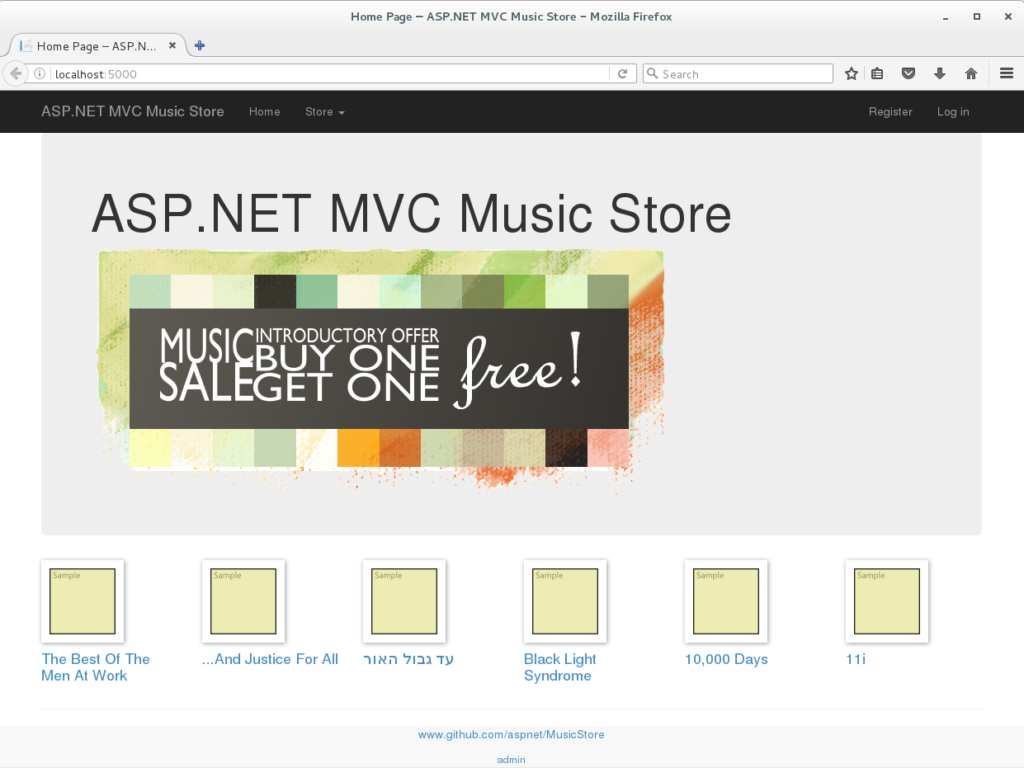The height and width of the screenshot is (768, 1024).
Task: Close the Home Page tab
Action: pyautogui.click(x=173, y=46)
